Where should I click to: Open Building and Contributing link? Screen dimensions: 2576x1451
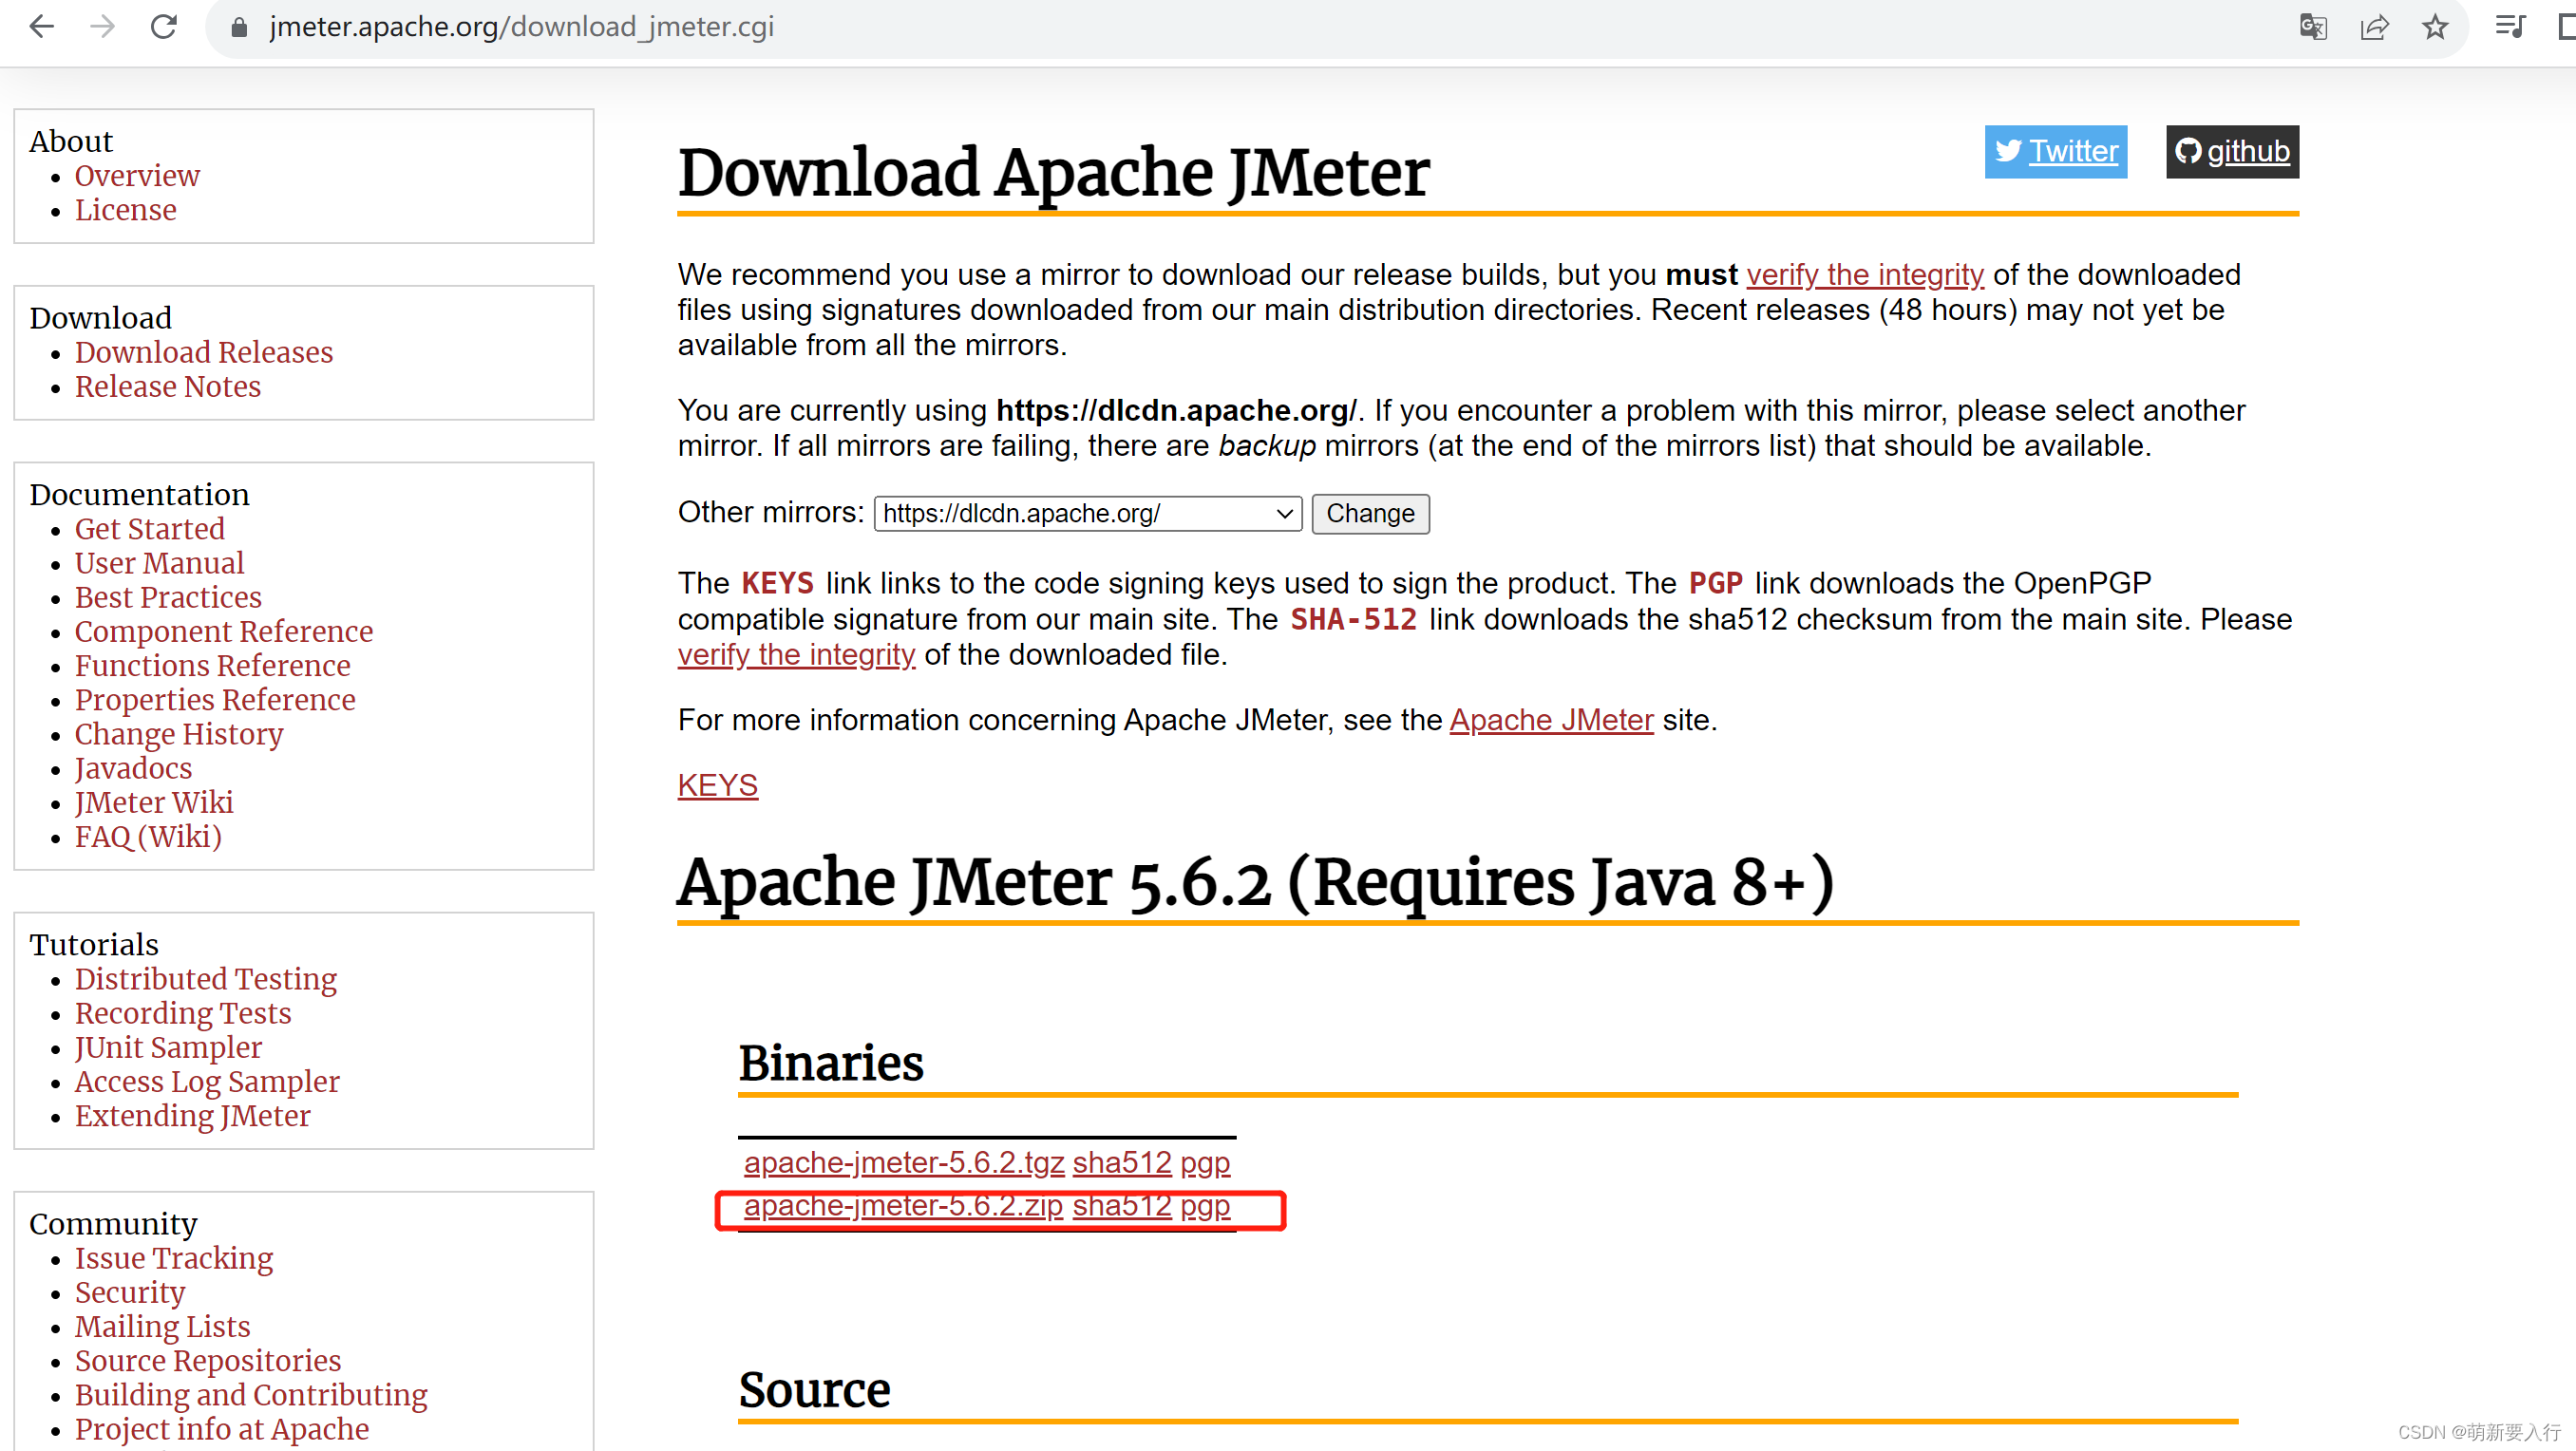pyautogui.click(x=251, y=1394)
